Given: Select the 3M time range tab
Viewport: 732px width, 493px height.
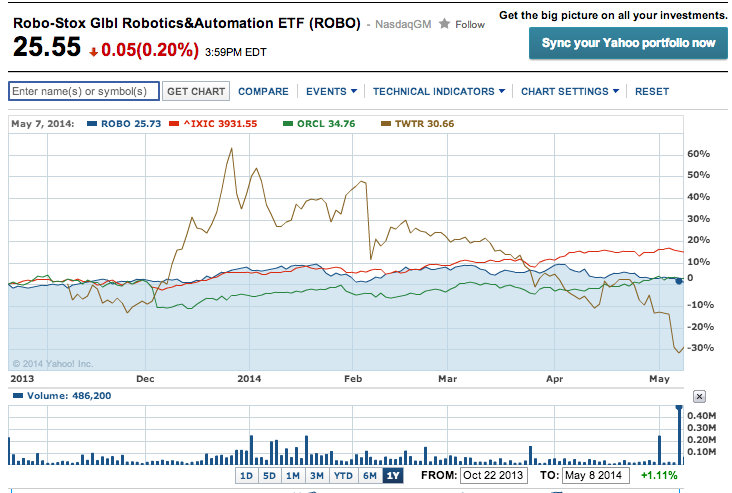Looking at the screenshot, I should click(x=317, y=476).
